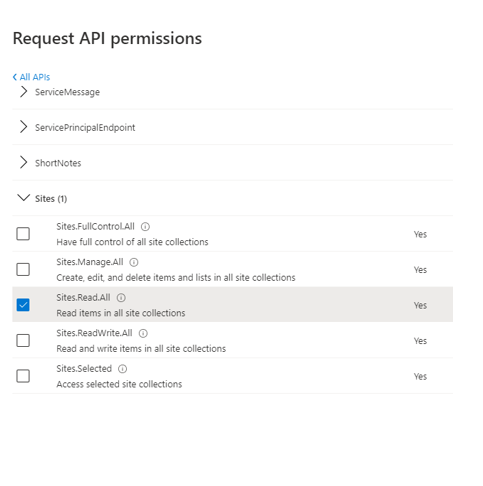Click 'Read items in all site collections'
Viewport: 483px width, 486px height.
click(x=121, y=313)
